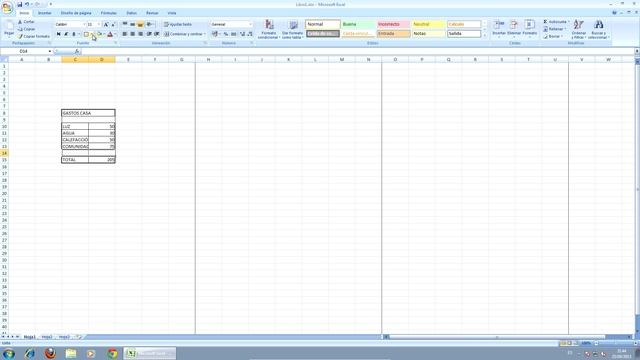Apply percent style
This screenshot has width=640, height=360.
tap(226, 34)
